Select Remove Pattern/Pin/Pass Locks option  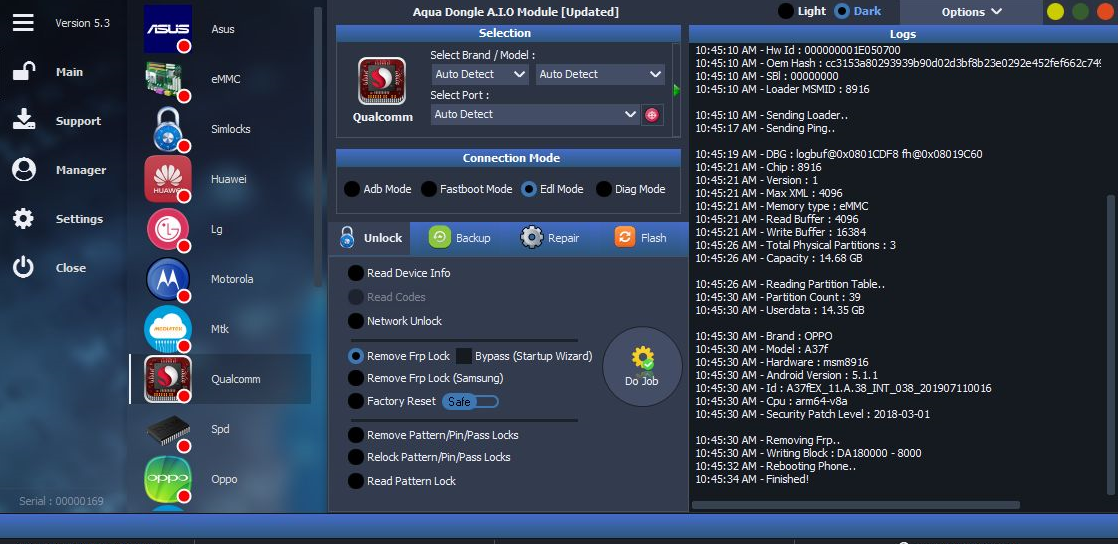click(x=355, y=435)
